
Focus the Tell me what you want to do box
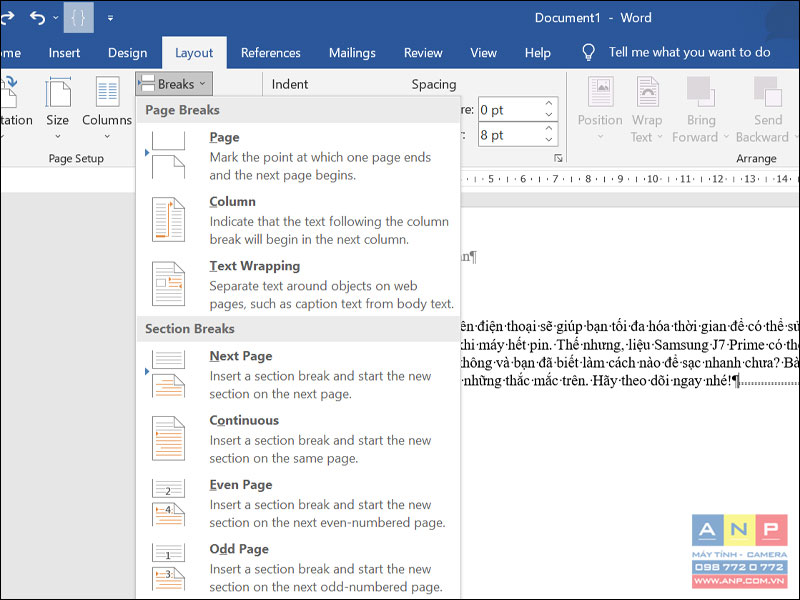click(x=689, y=52)
